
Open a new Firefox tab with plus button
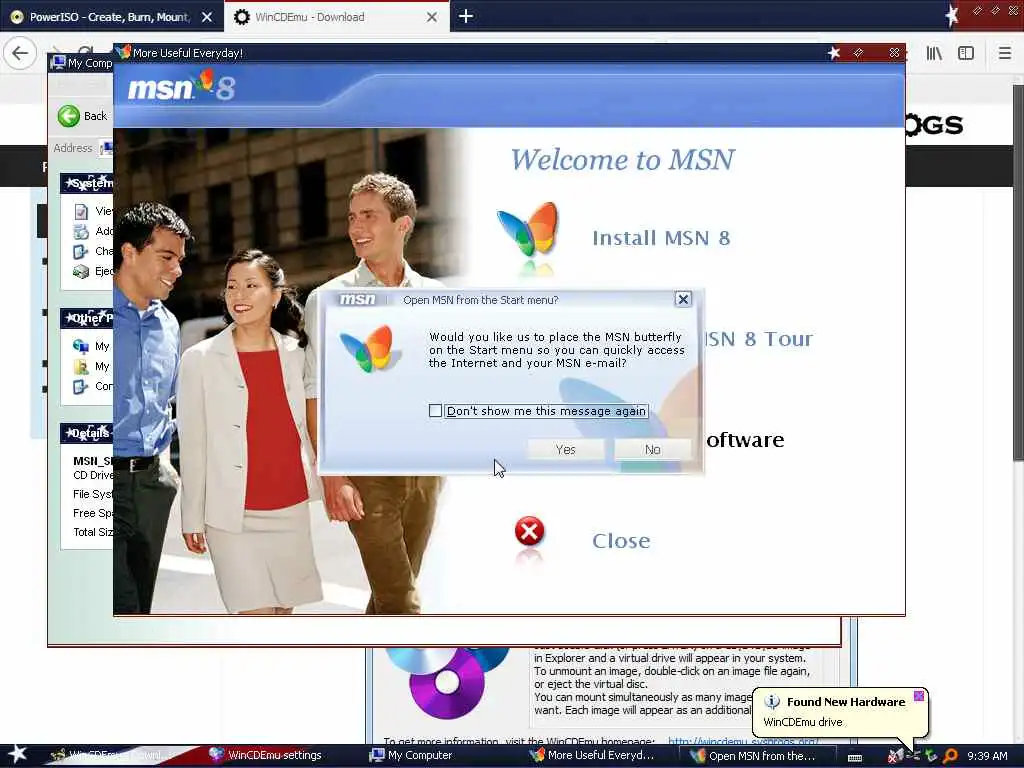point(466,16)
